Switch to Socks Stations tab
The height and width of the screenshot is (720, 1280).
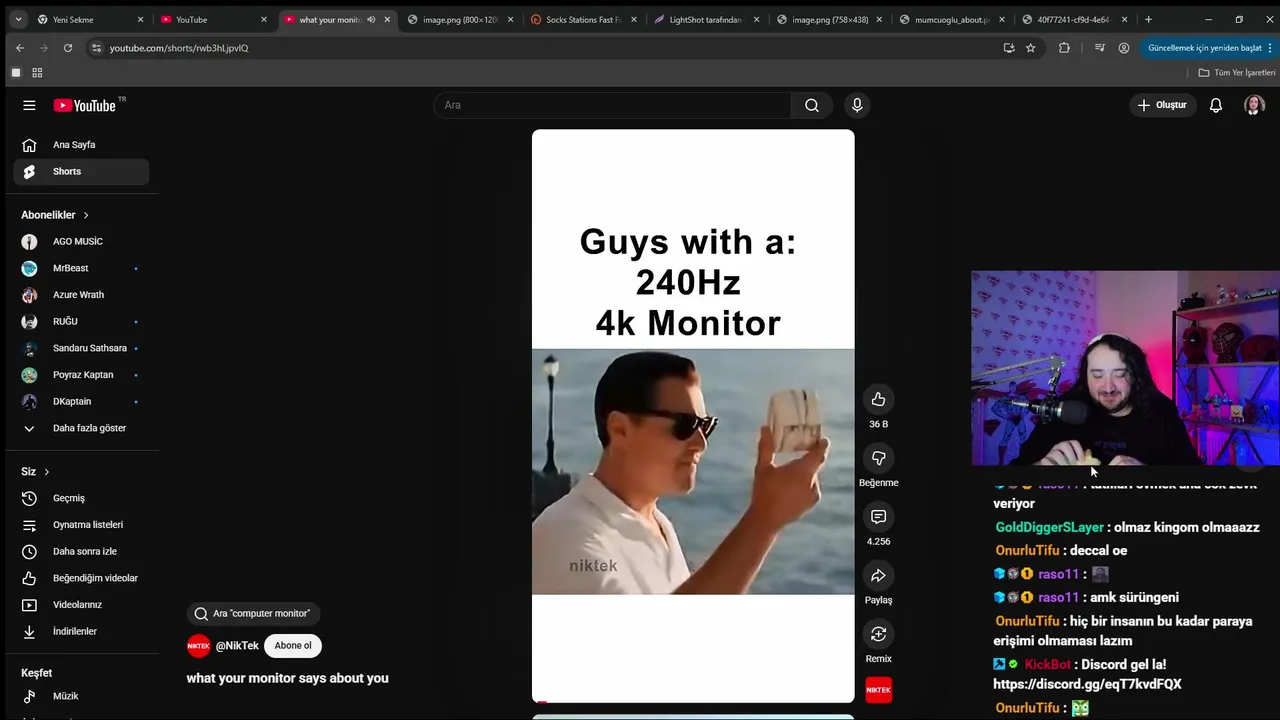click(583, 19)
